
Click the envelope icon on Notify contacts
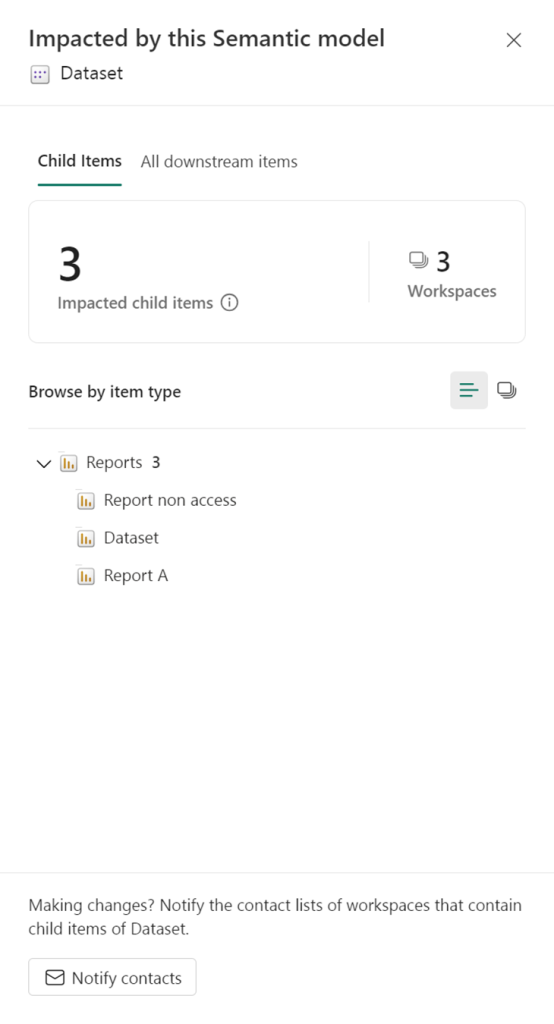pos(55,978)
